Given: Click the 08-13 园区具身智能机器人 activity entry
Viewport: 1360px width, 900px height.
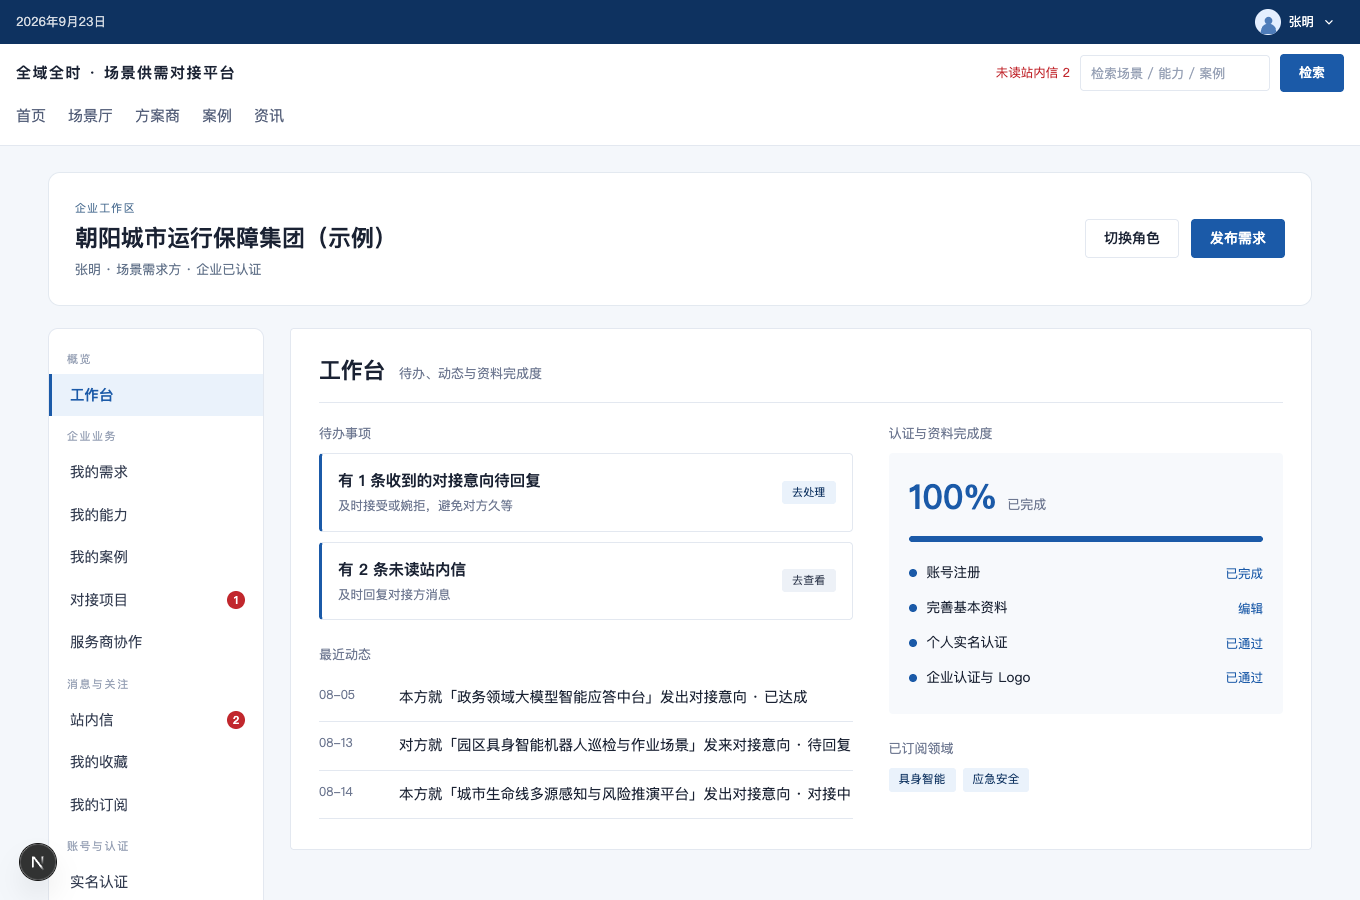Looking at the screenshot, I should (586, 746).
